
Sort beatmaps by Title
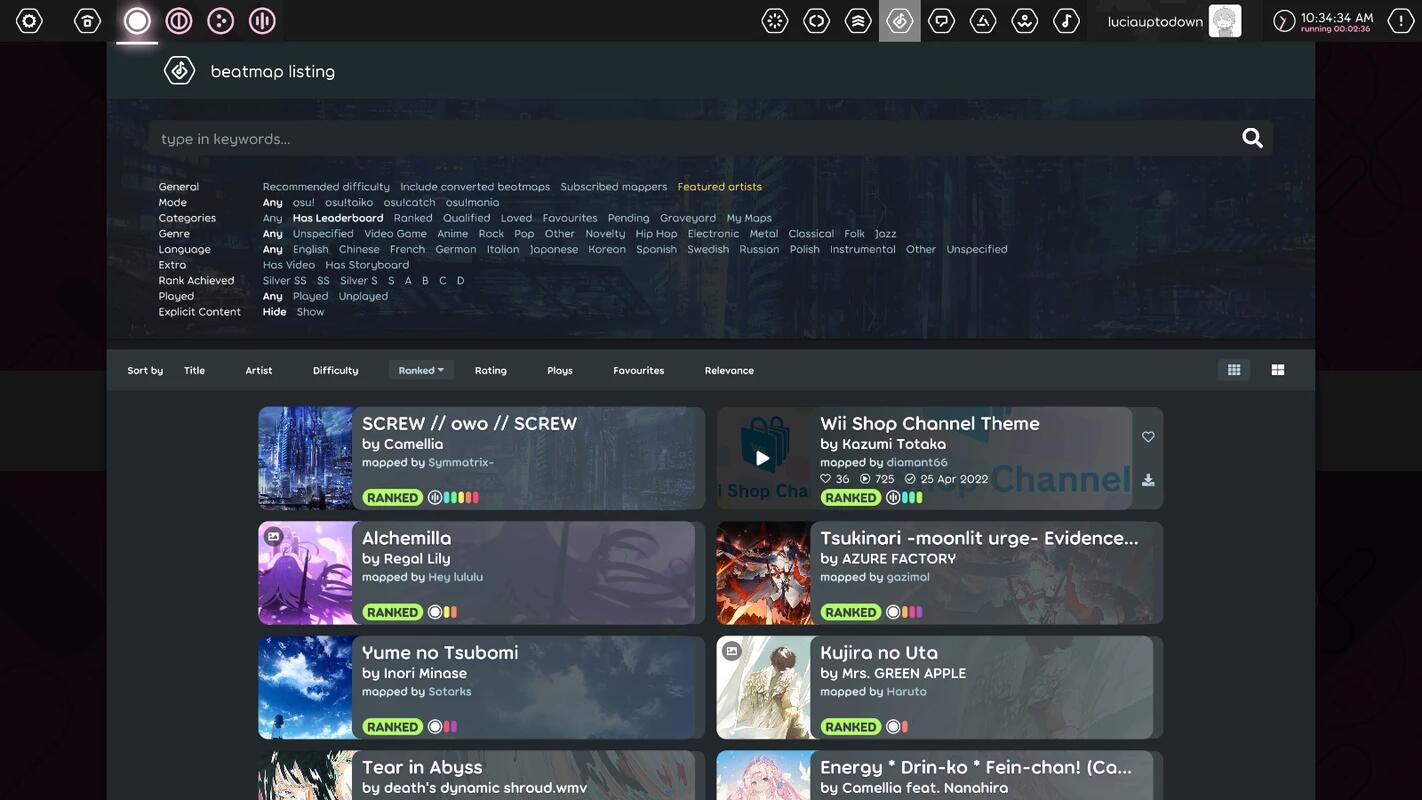coord(194,371)
